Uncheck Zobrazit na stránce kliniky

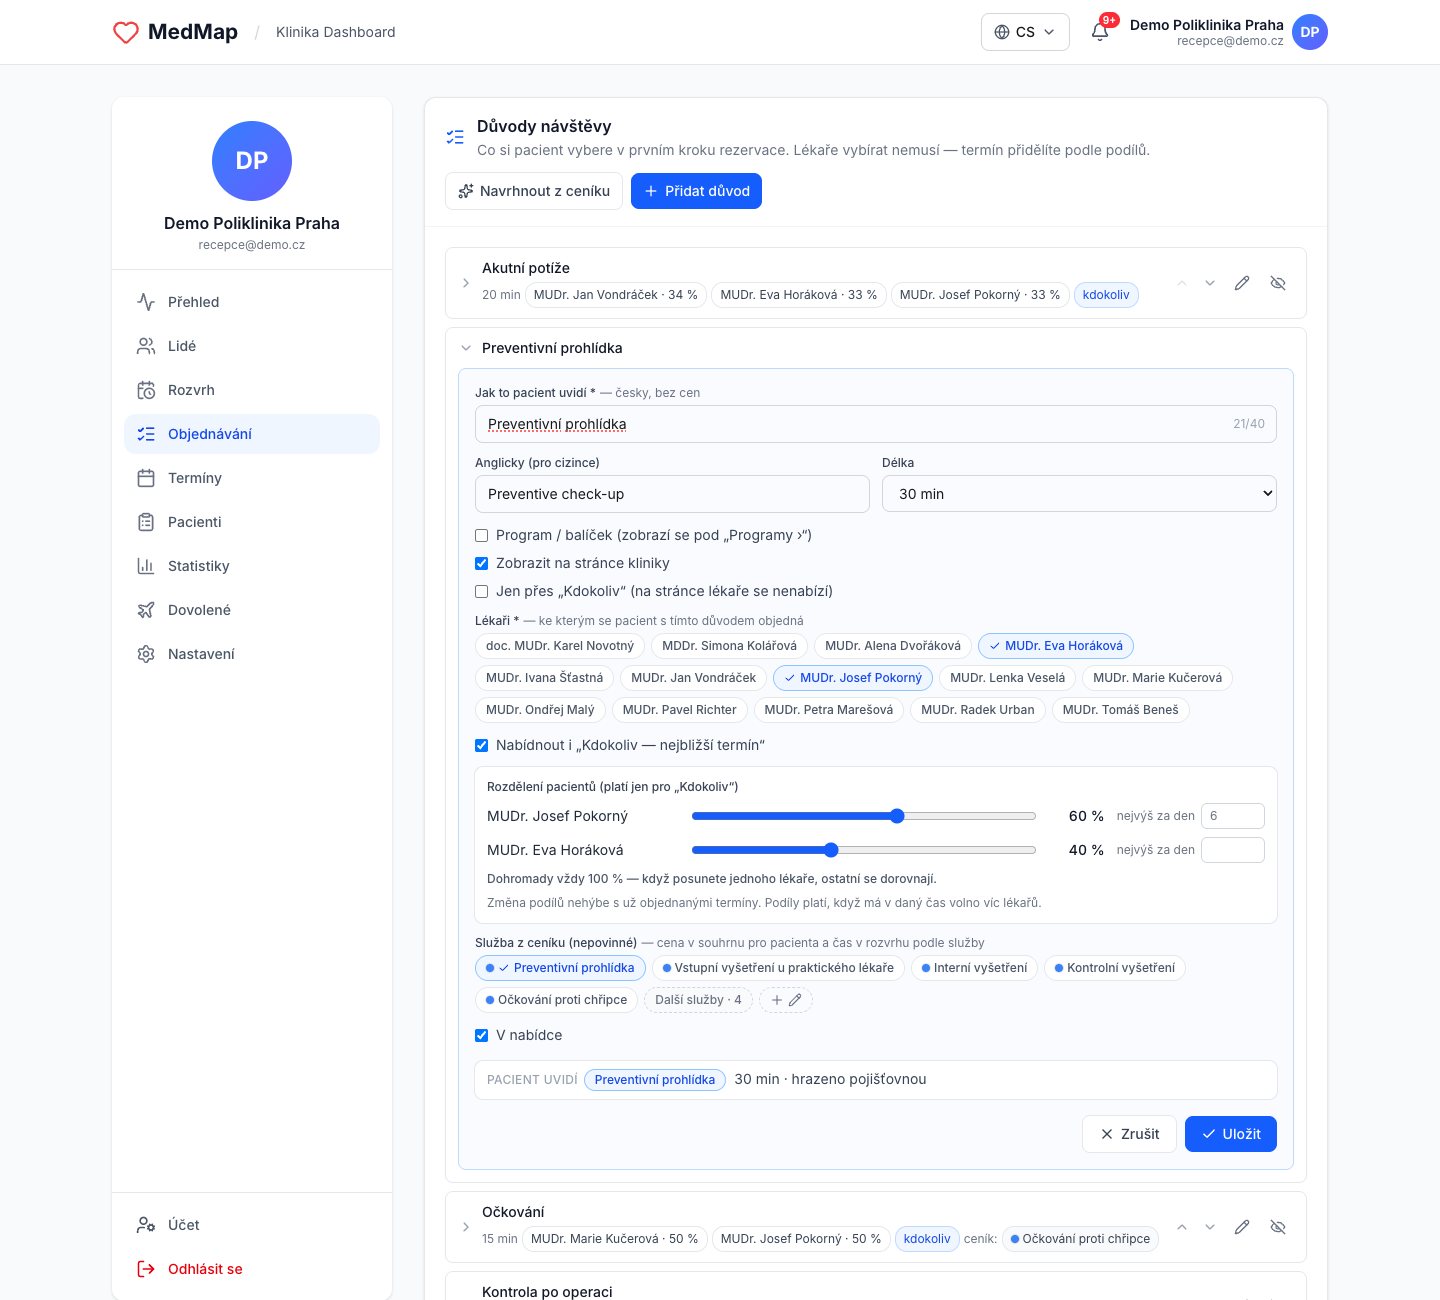pos(481,564)
